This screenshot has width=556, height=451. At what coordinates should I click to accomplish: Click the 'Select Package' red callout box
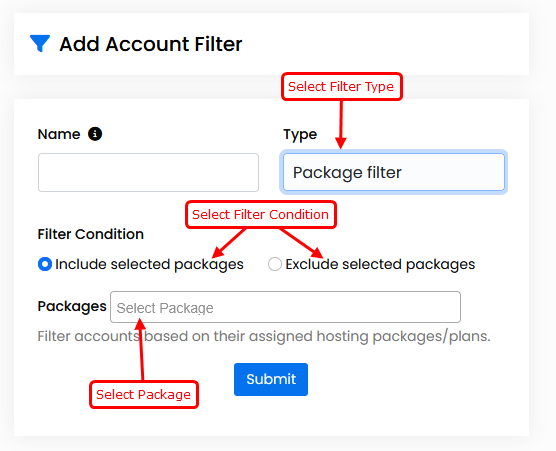144,395
